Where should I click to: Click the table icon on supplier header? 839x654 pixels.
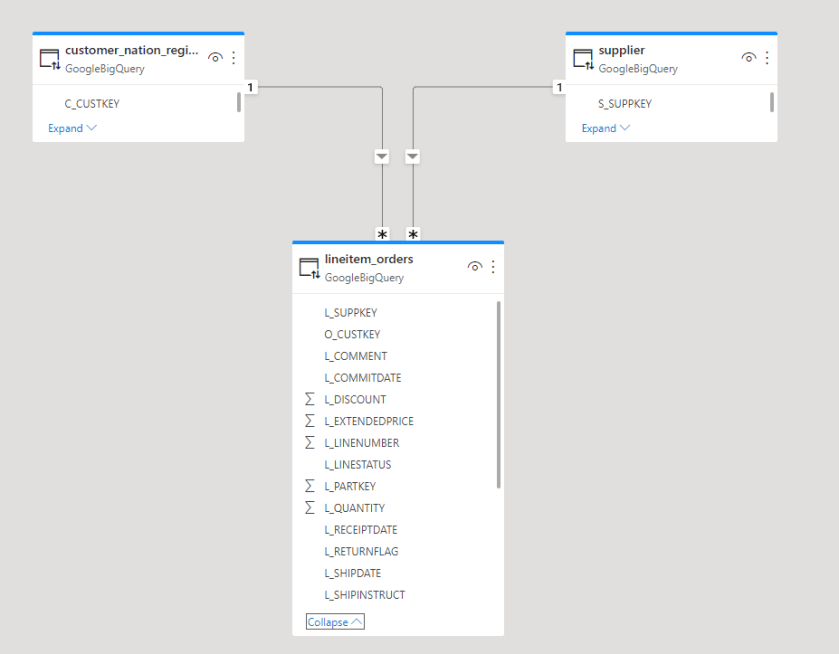point(581,58)
